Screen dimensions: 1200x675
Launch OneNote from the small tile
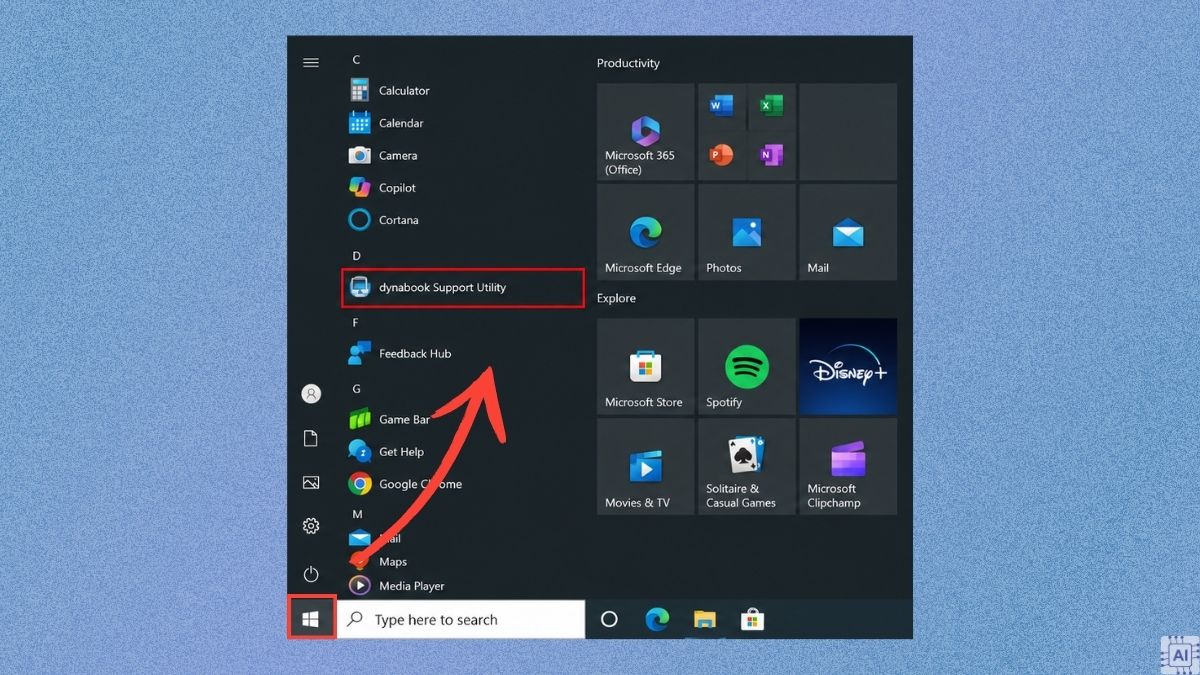point(771,155)
